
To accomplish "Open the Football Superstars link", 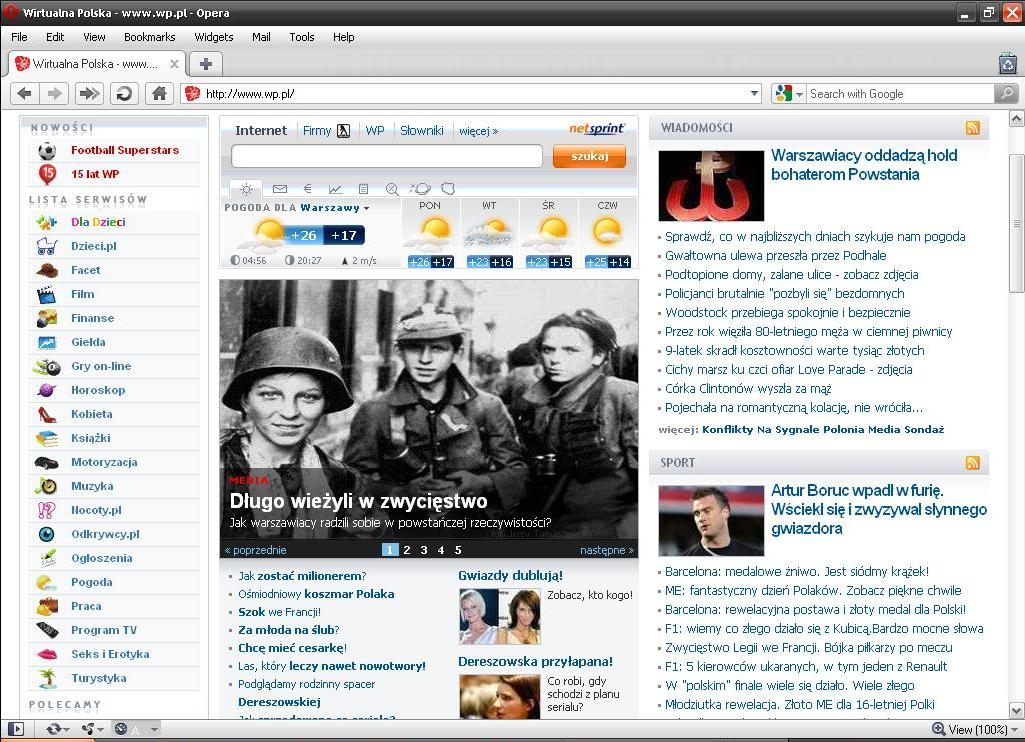I will pos(124,150).
